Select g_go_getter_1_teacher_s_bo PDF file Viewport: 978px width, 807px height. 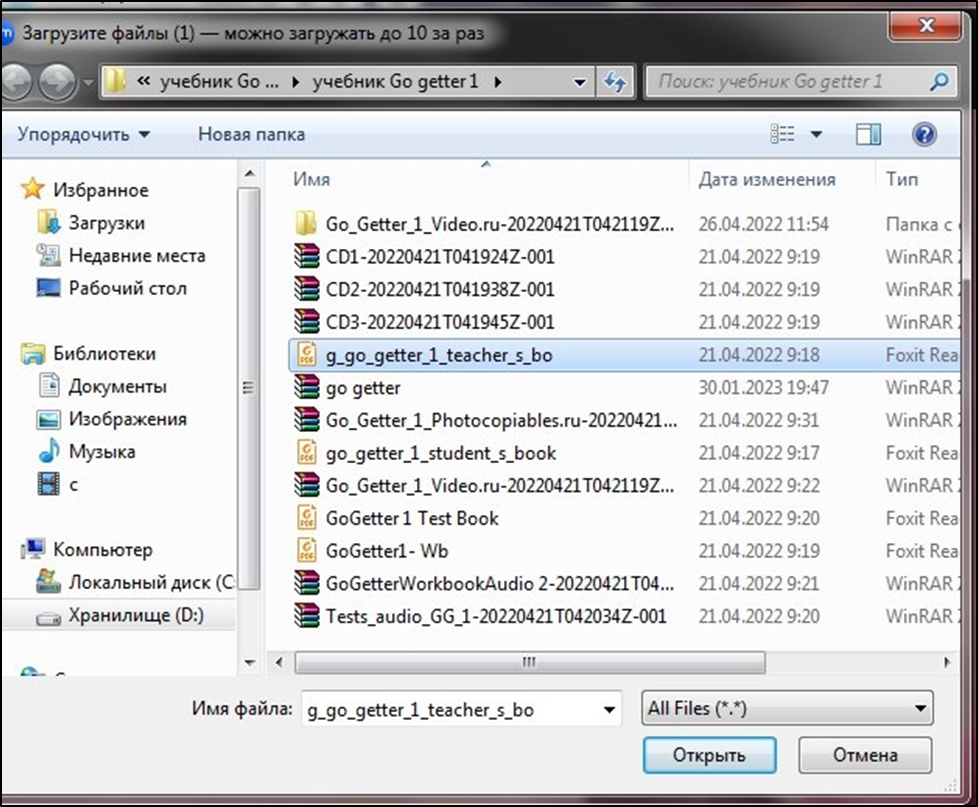[x=624, y=355]
